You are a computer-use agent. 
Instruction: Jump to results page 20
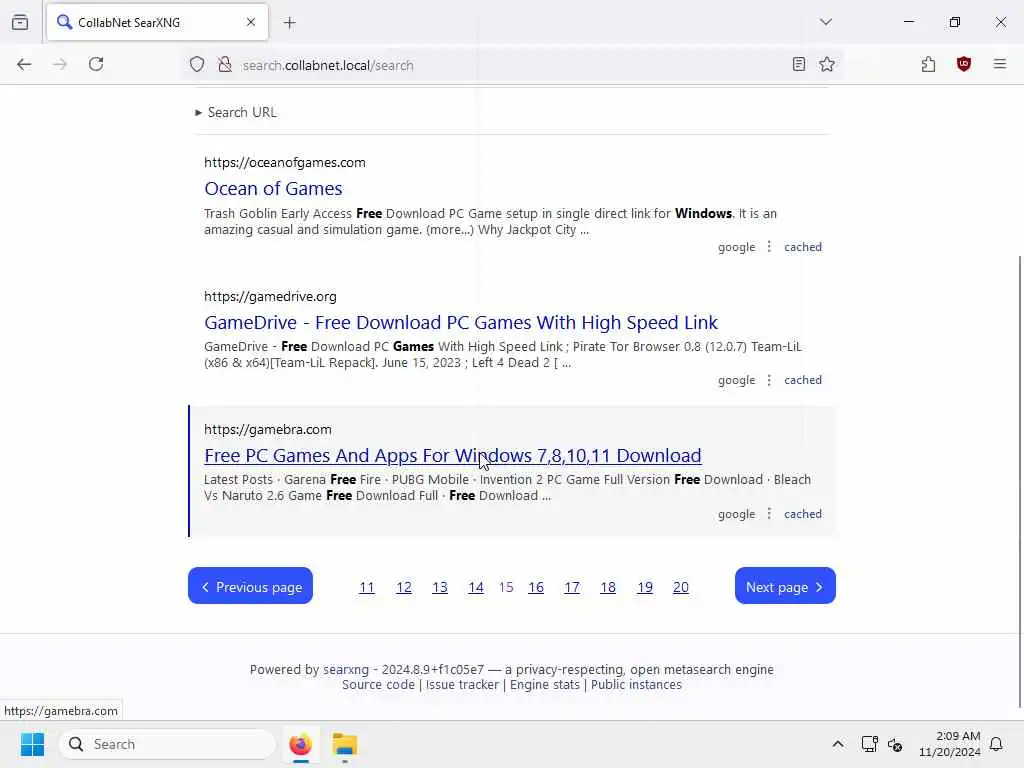pos(680,587)
